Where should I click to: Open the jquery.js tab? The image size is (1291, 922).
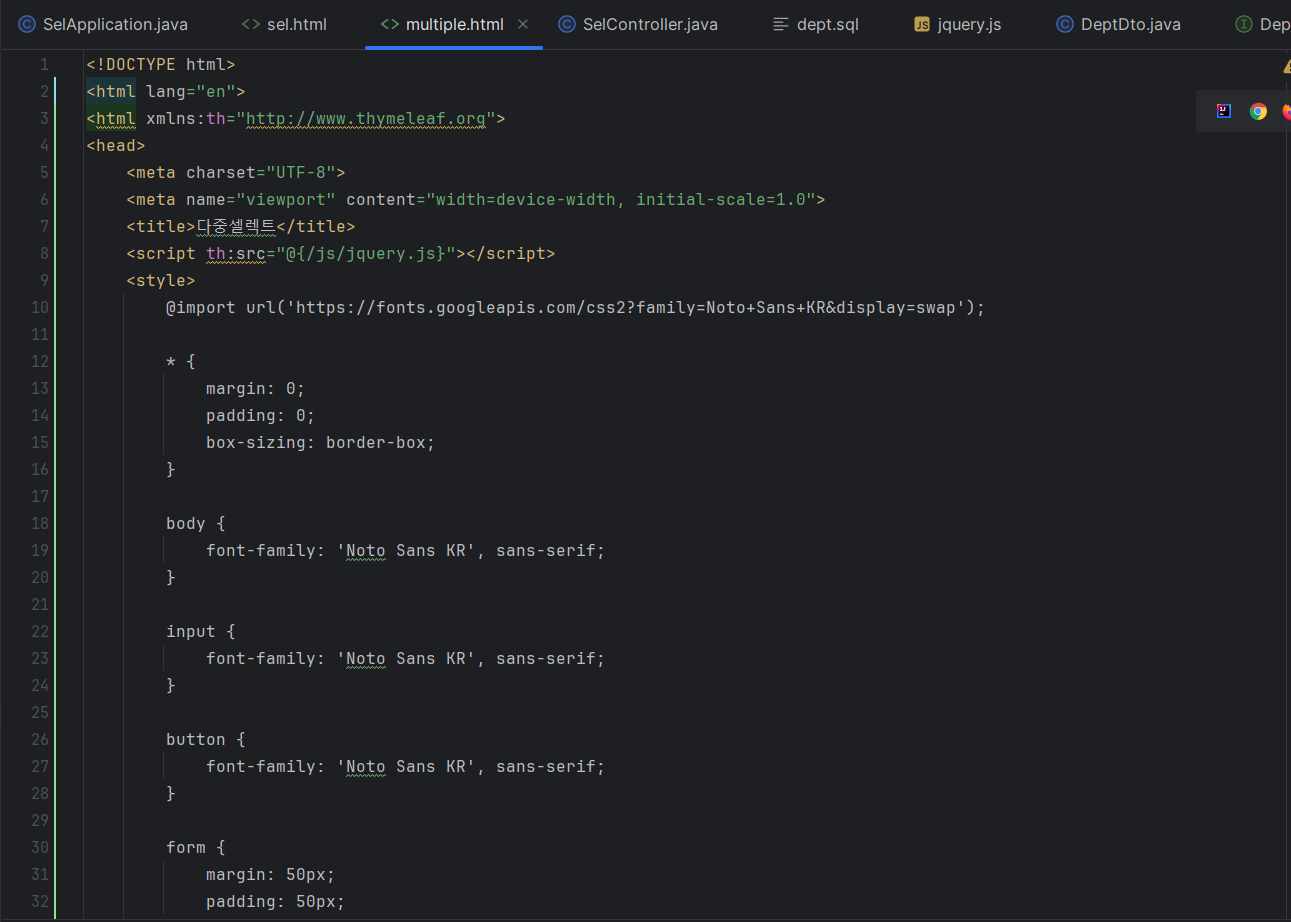pos(957,24)
